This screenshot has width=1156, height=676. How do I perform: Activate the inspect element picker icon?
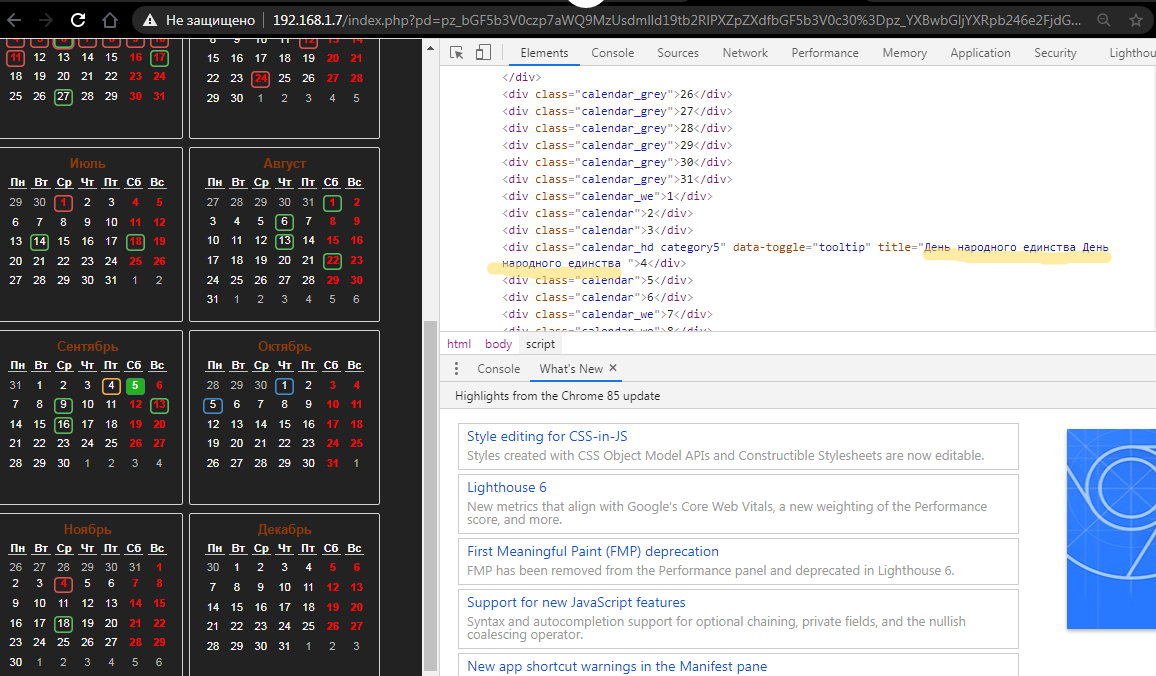coord(456,53)
